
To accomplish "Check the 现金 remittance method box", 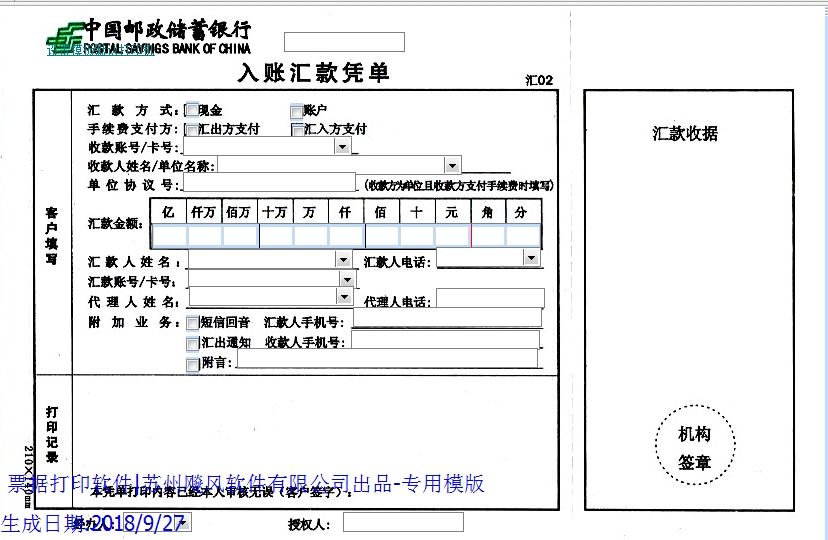I will click(192, 111).
